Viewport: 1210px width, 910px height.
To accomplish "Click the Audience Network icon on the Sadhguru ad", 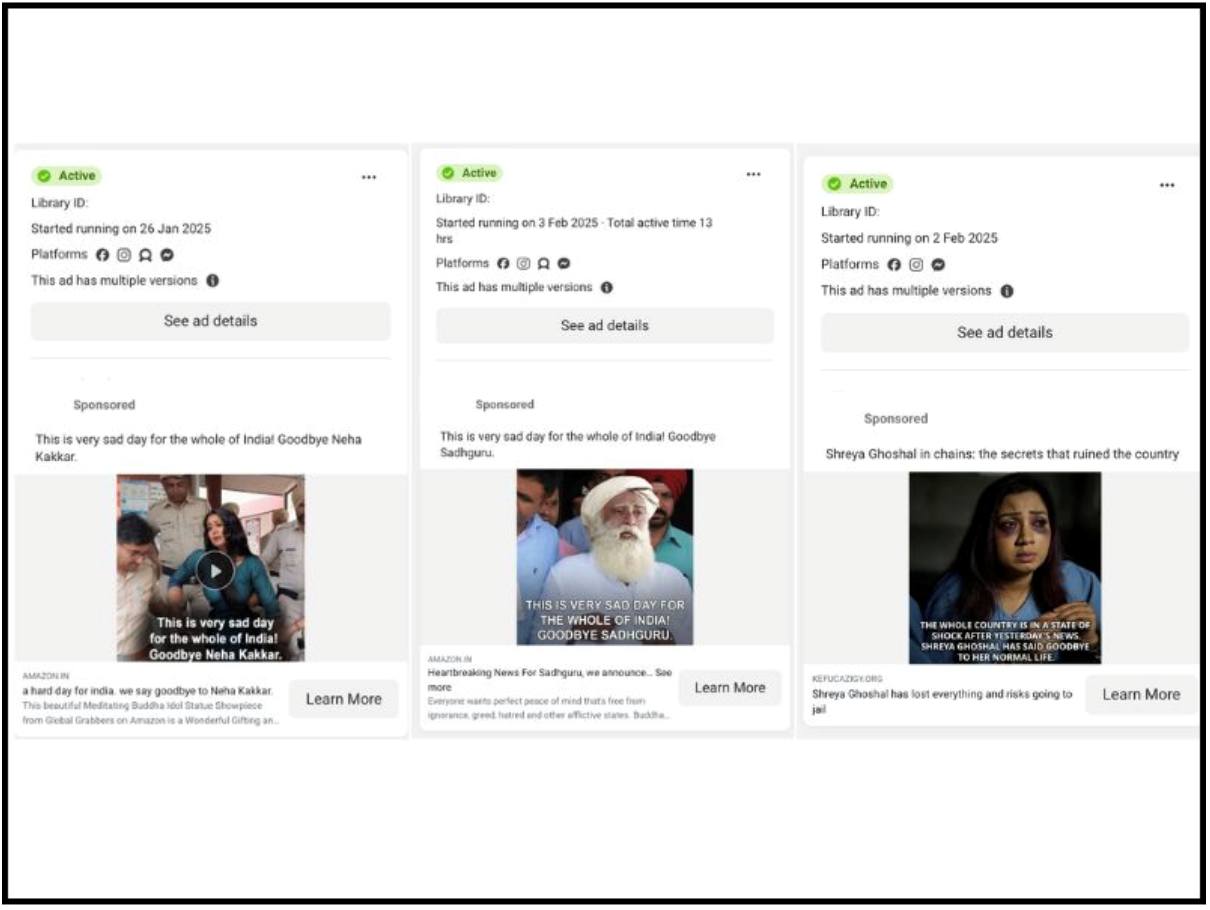I will [544, 264].
